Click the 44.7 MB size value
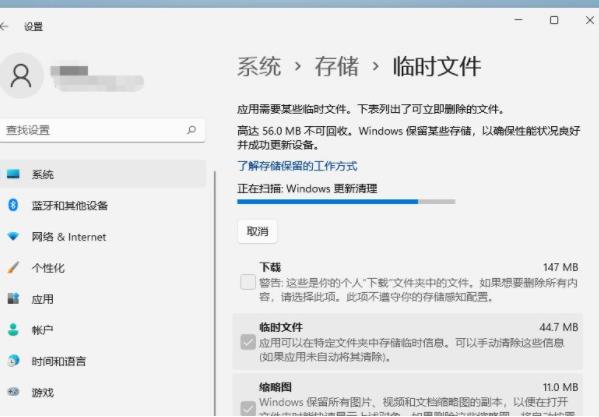Image resolution: width=599 pixels, height=417 pixels. (559, 327)
